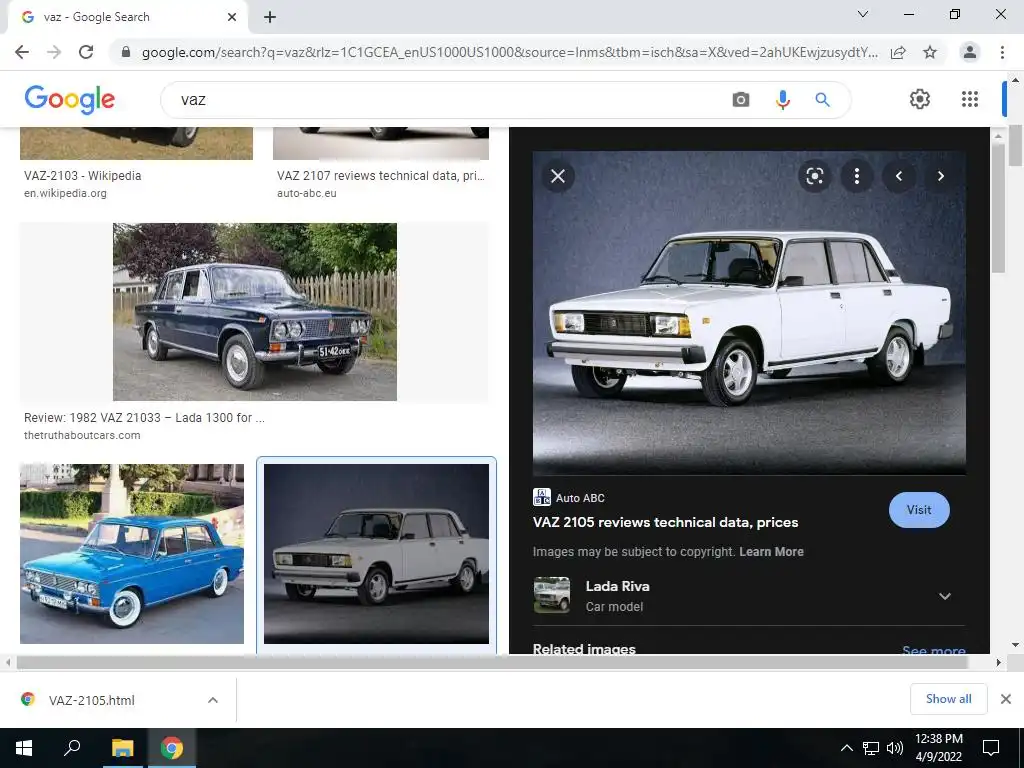
Task: Open 'Review: 1982 VAZ 21033' result title
Action: click(144, 418)
